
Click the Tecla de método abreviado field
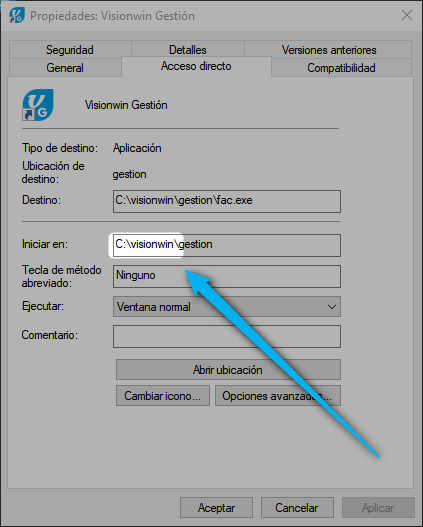pos(227,276)
